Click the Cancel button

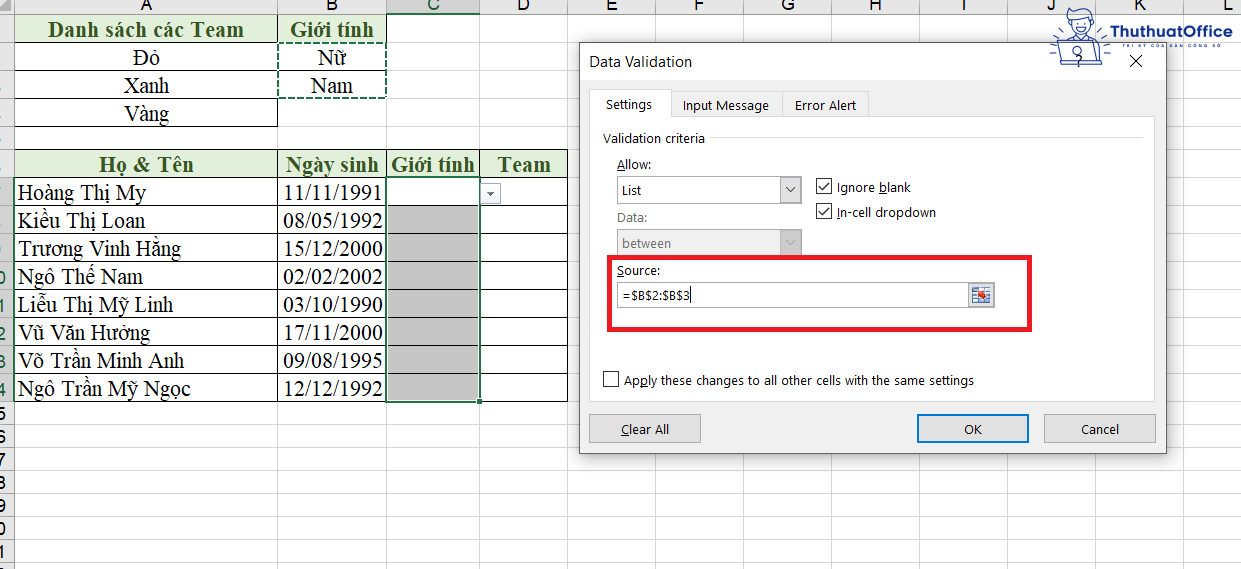1100,429
